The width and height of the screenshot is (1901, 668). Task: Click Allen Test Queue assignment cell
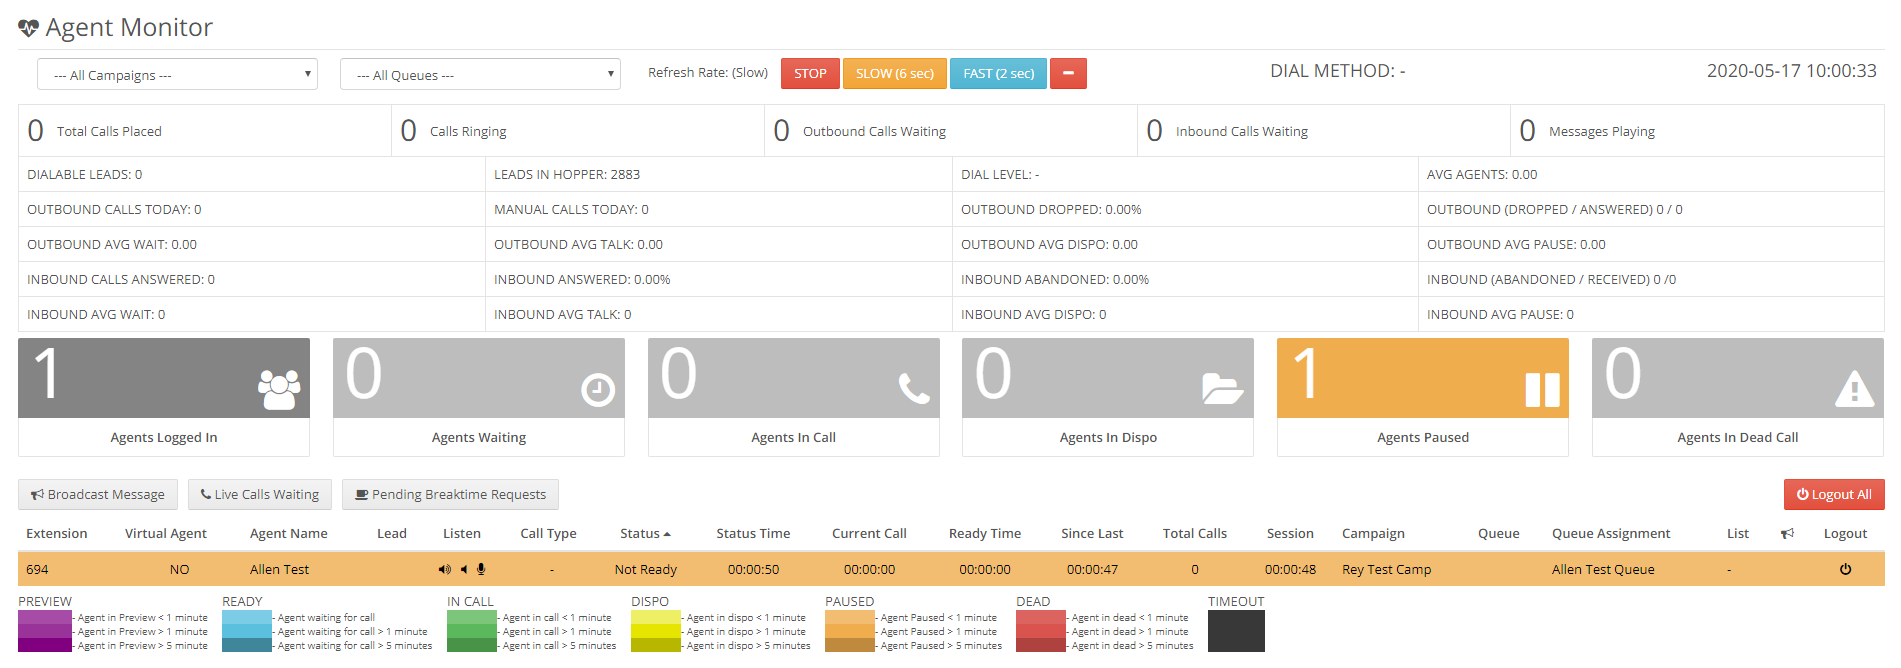(x=1603, y=569)
